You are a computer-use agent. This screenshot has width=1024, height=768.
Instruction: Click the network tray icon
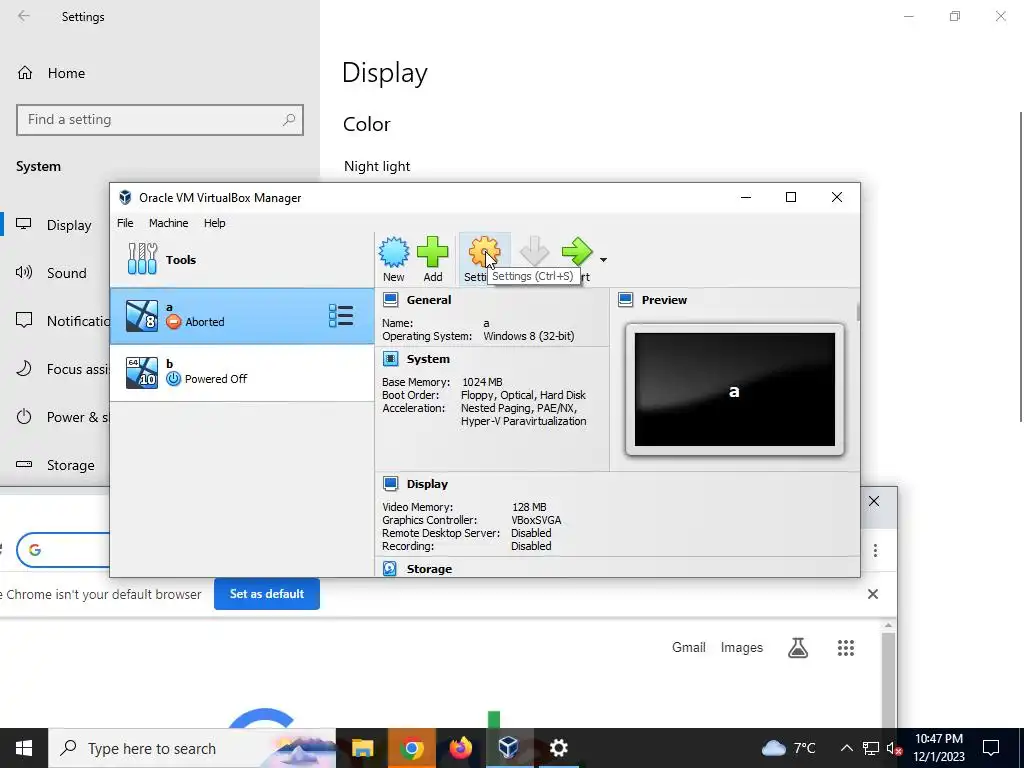pyautogui.click(x=870, y=748)
